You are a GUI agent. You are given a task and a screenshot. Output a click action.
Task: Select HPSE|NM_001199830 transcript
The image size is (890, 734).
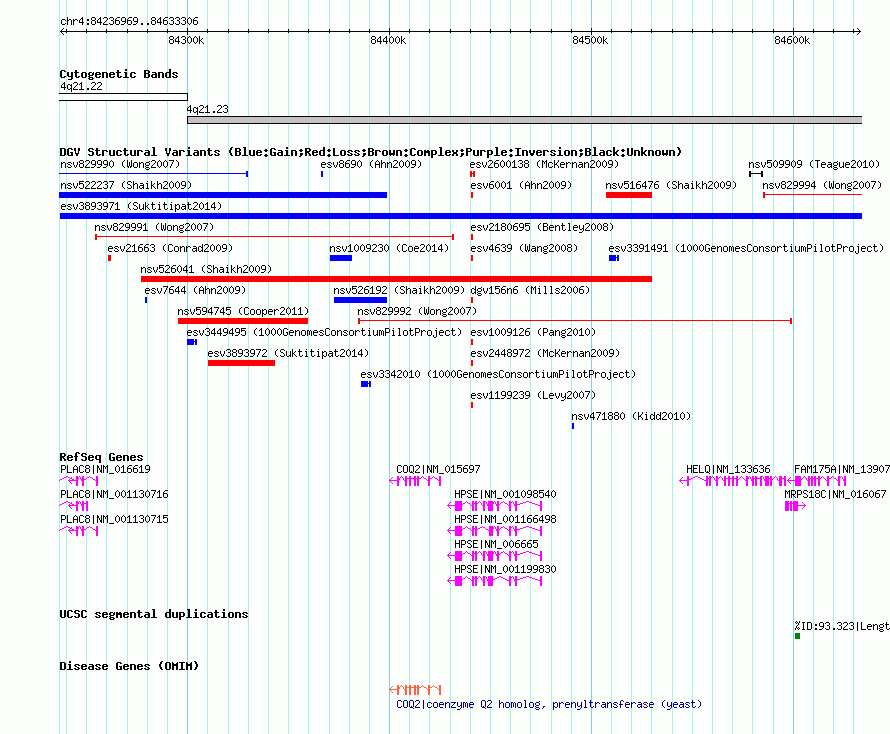click(x=505, y=569)
